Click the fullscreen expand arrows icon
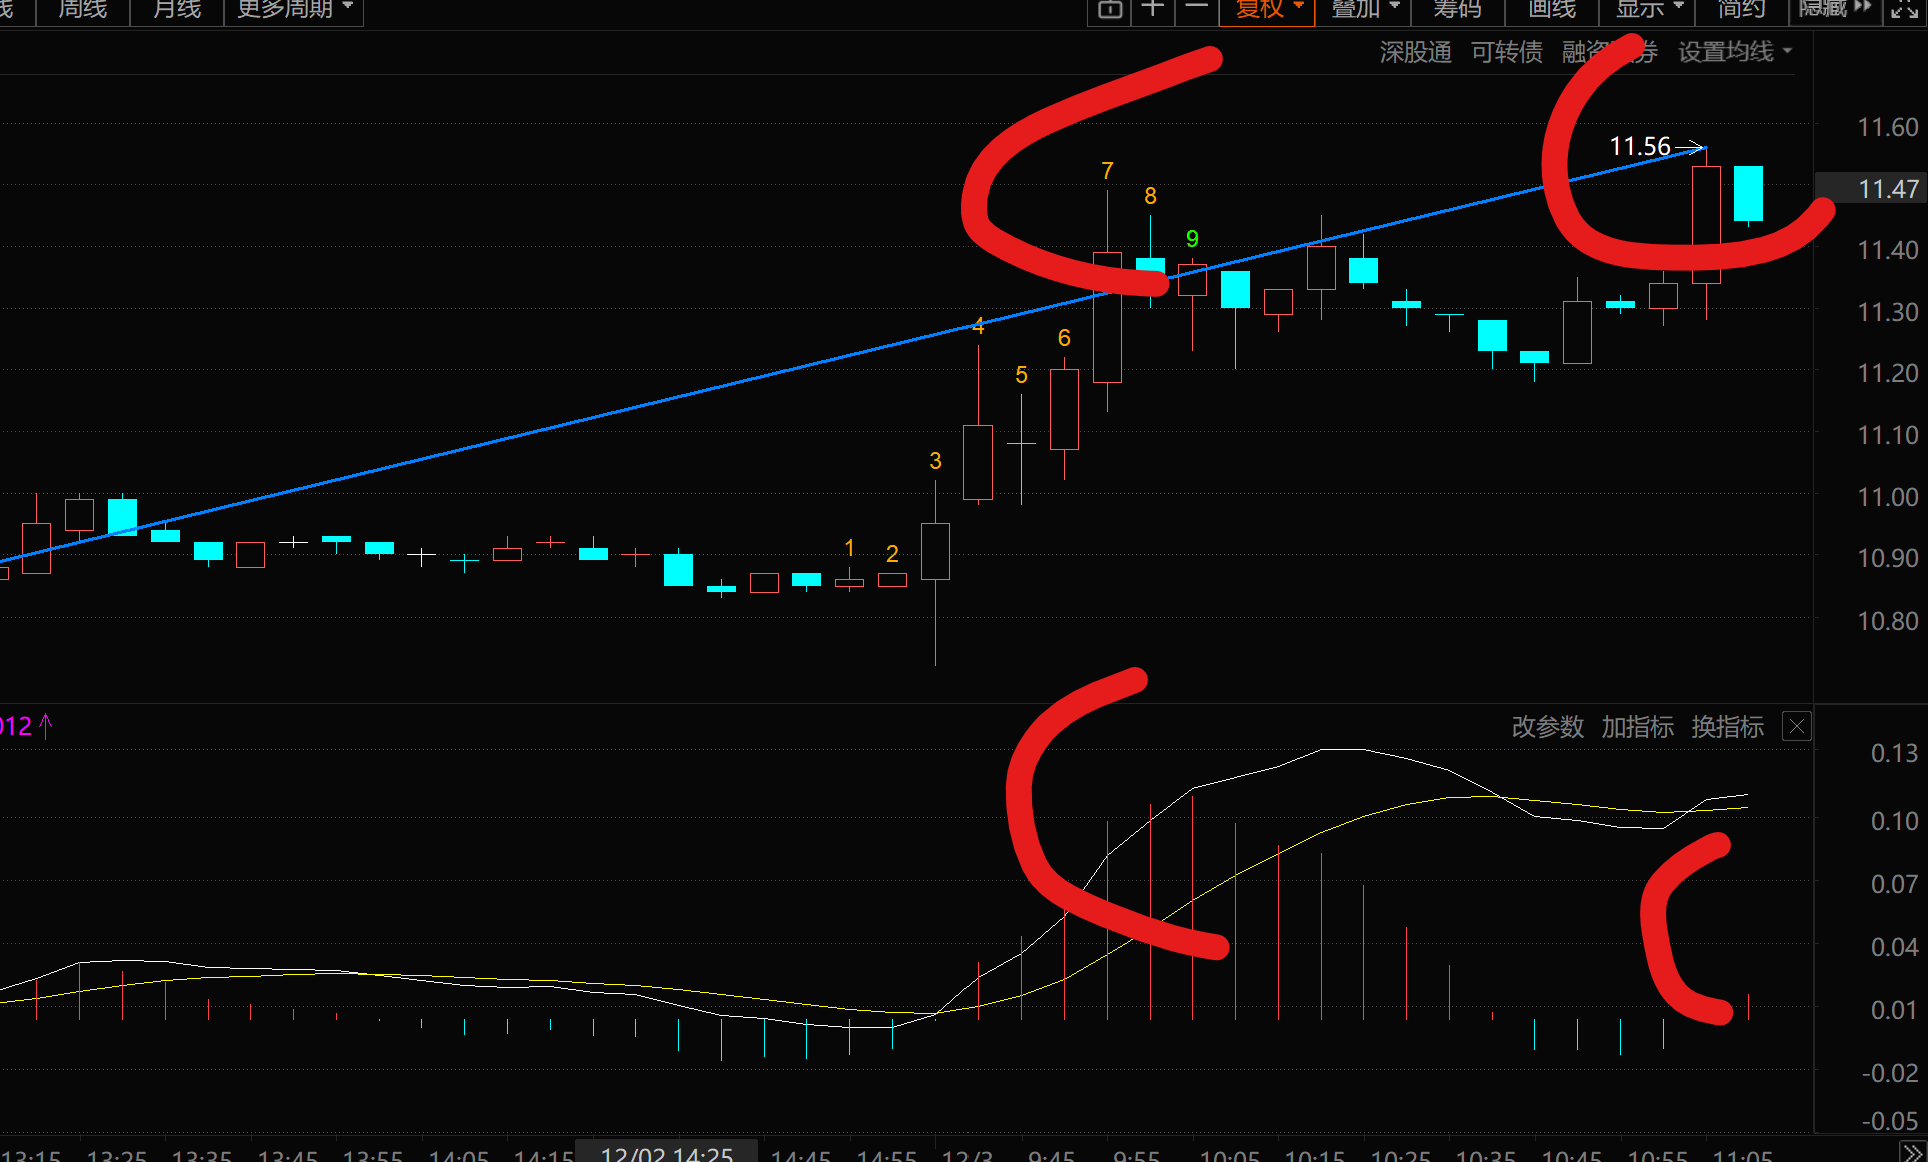 click(1904, 10)
